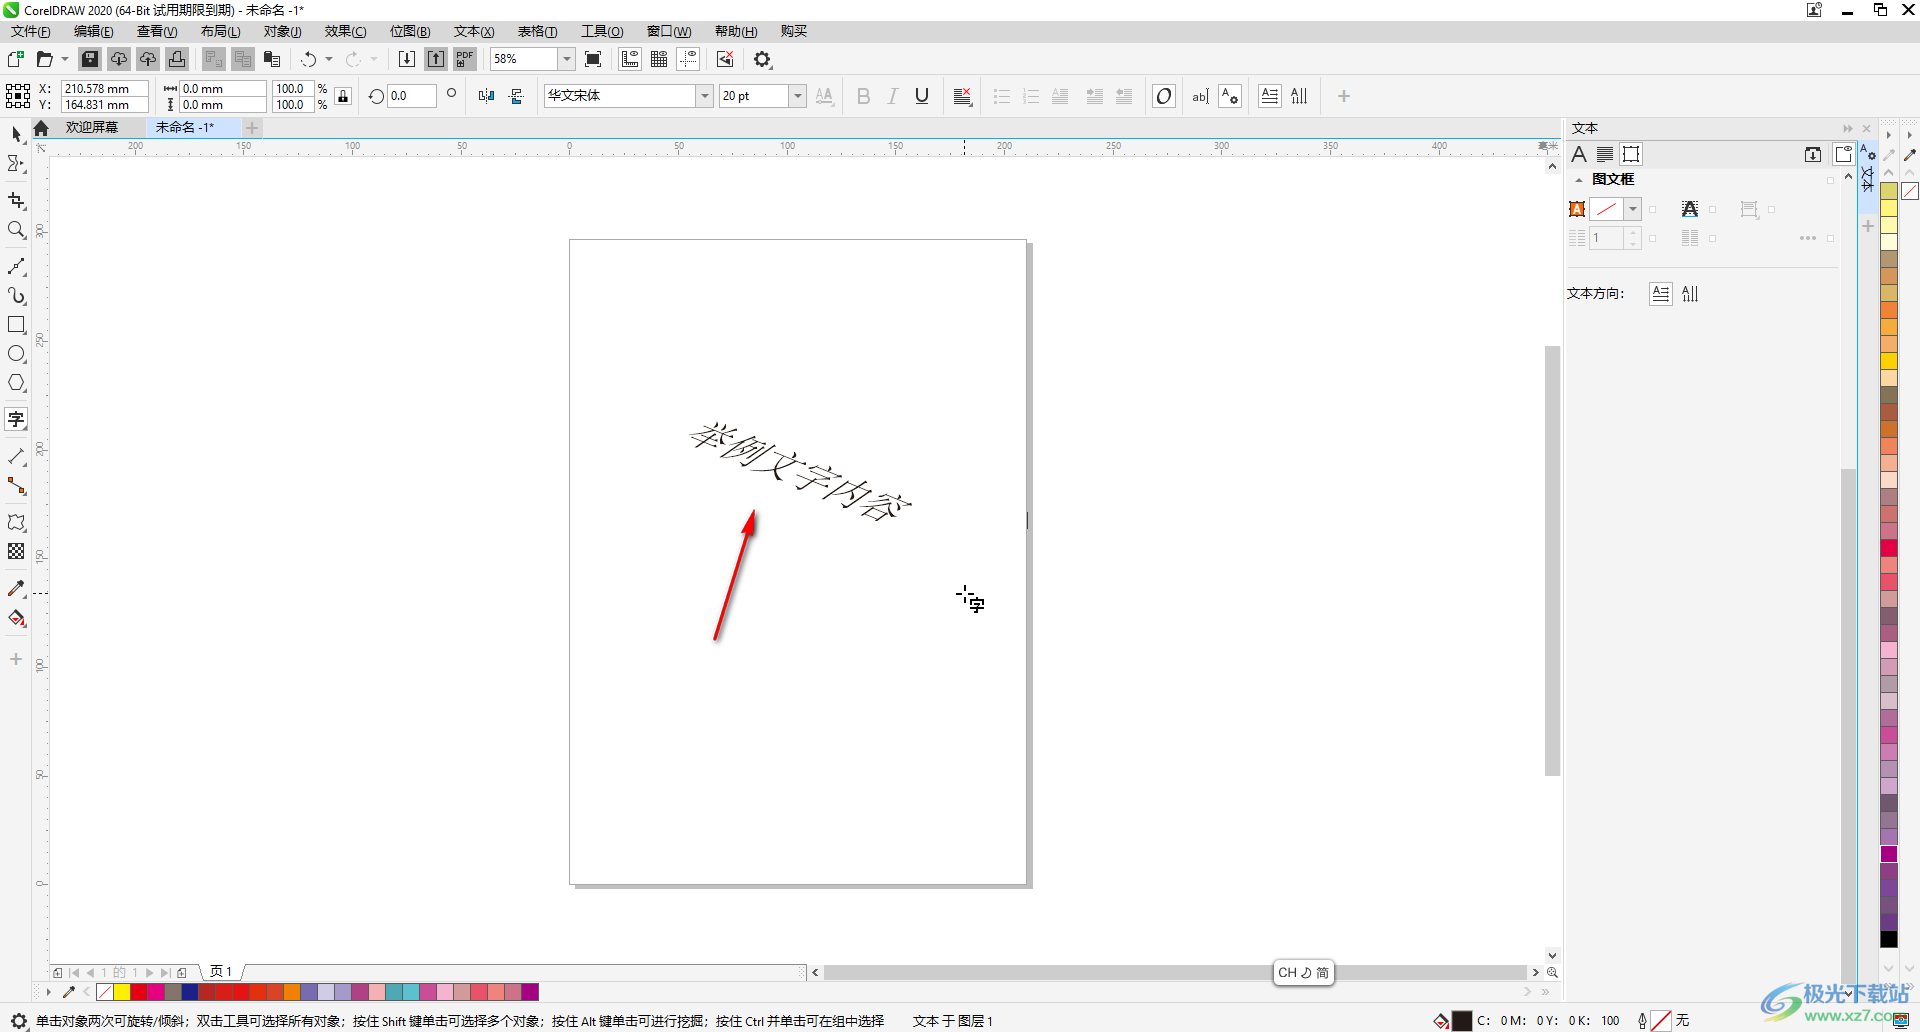This screenshot has width=1920, height=1032.
Task: Pick the black swatch in right palette
Action: pyautogui.click(x=1889, y=939)
